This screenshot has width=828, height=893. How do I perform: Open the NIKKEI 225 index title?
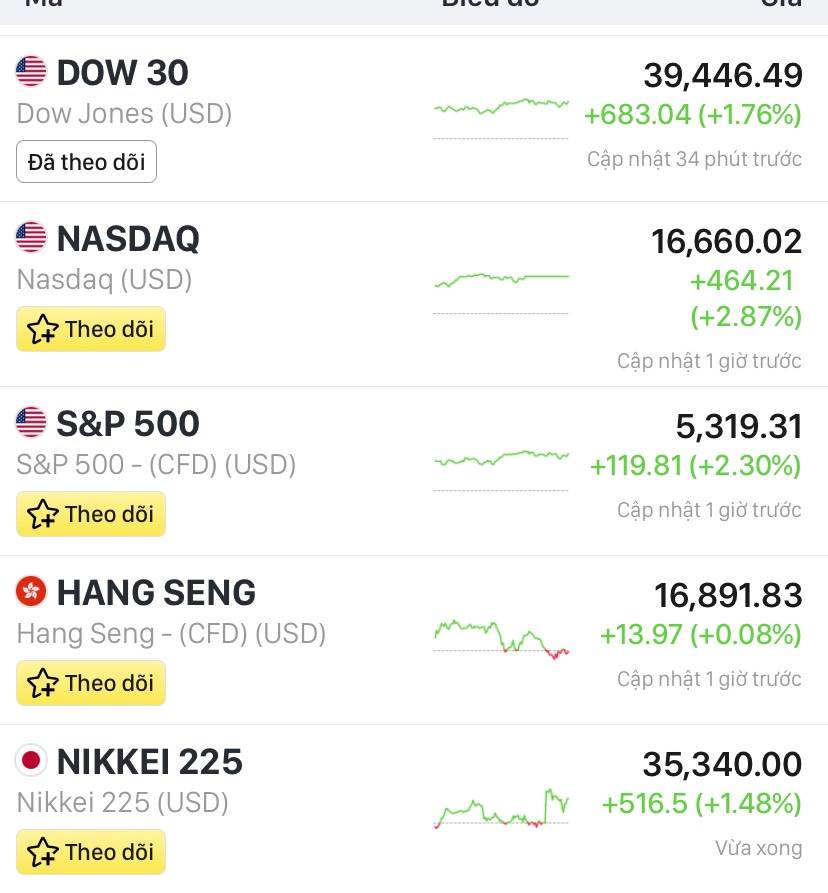pos(150,761)
